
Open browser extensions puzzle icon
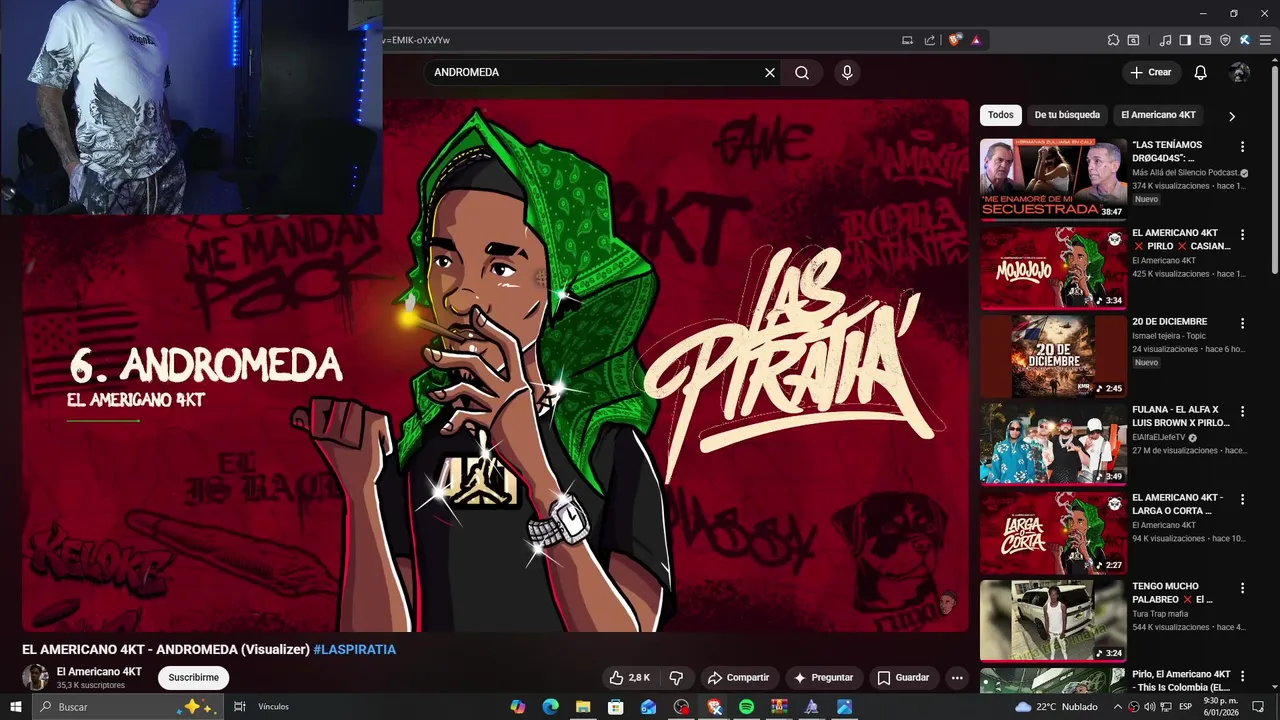coord(1113,40)
